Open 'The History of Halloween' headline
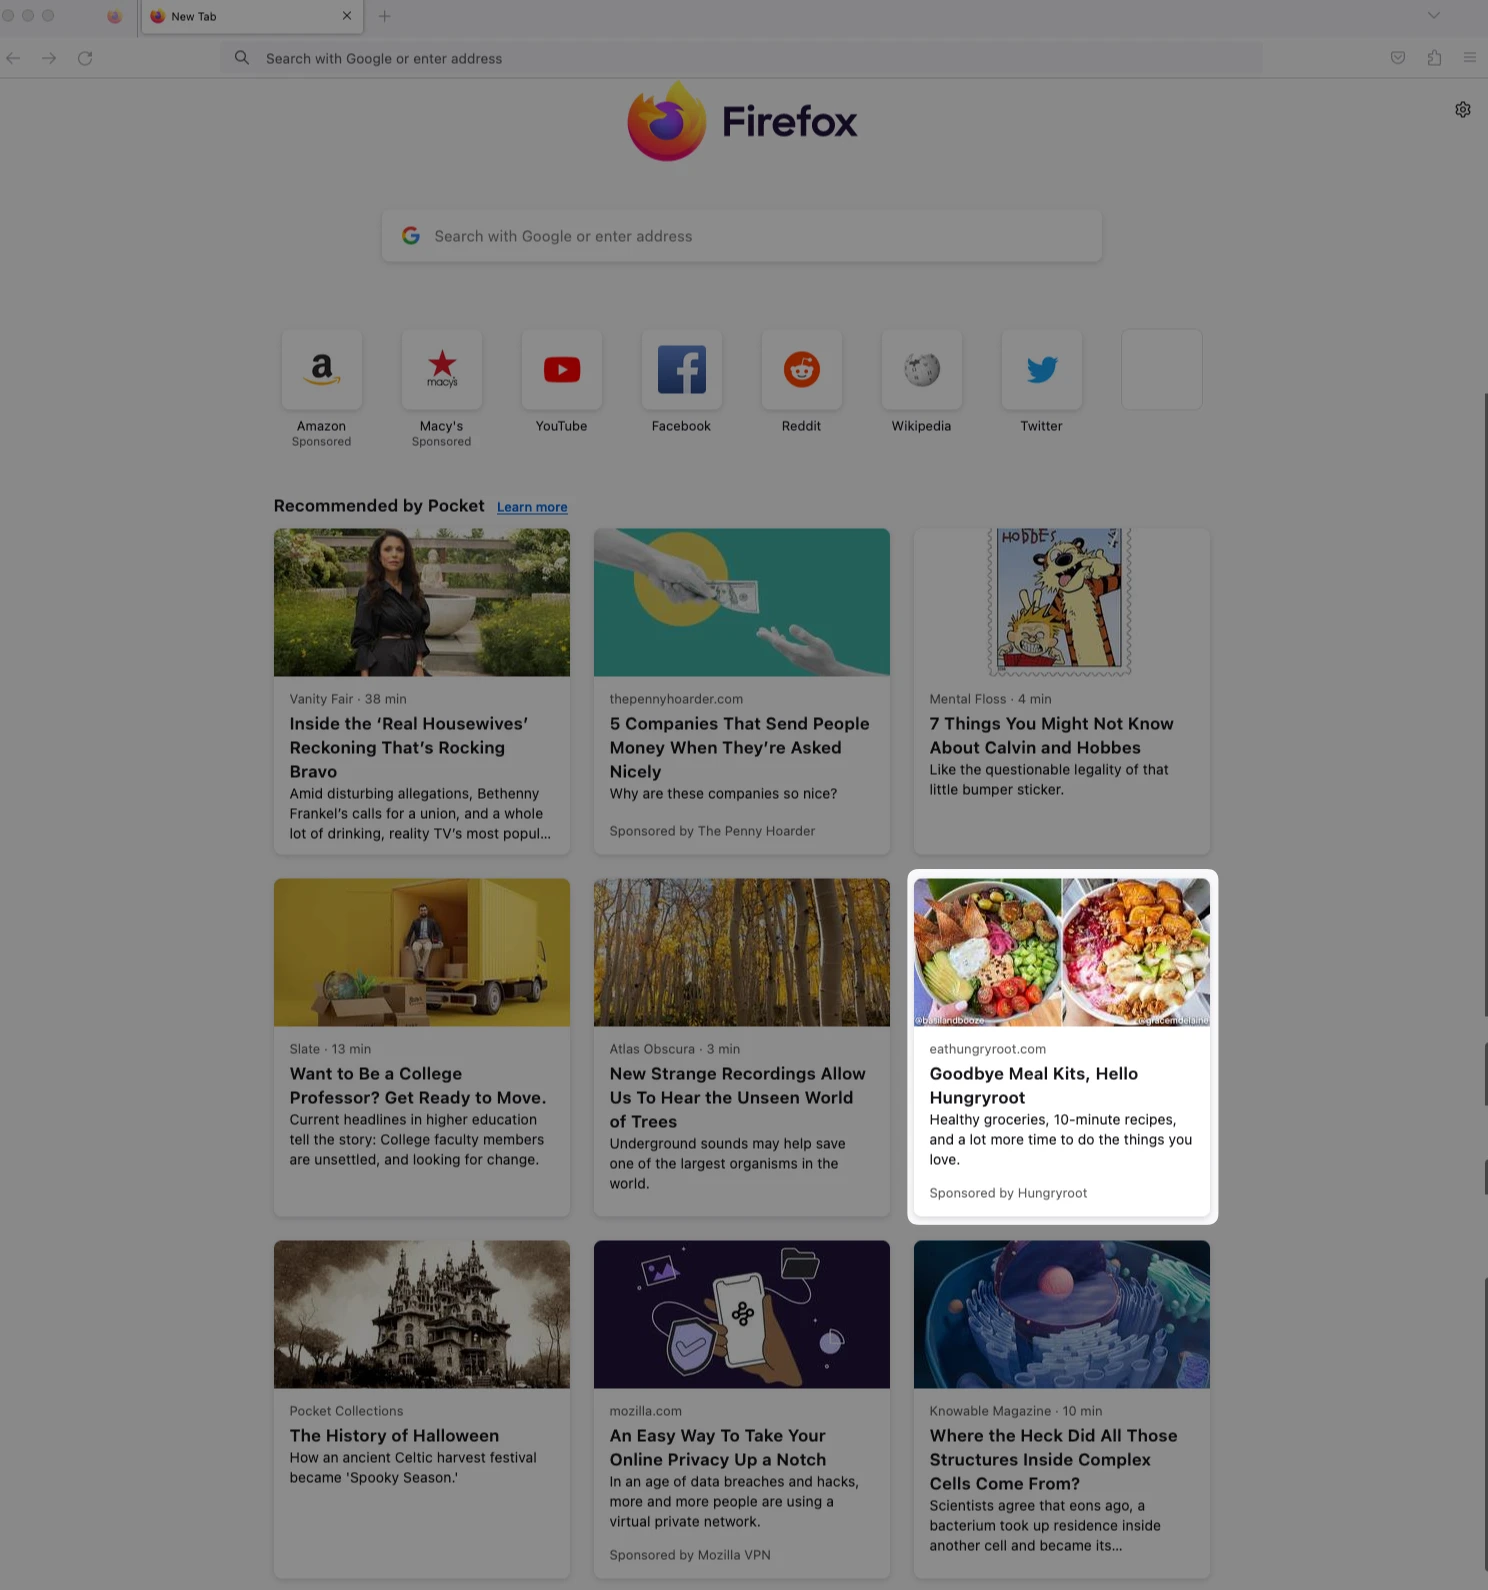This screenshot has height=1590, width=1488. [394, 1436]
